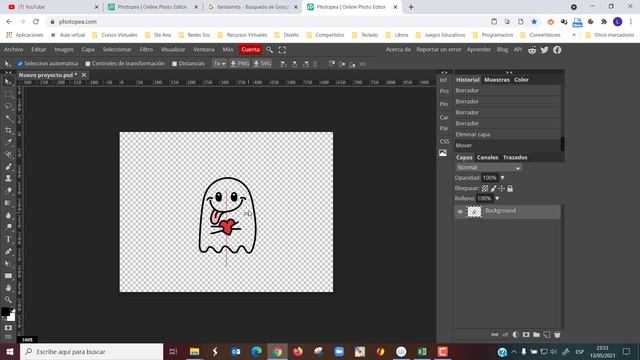640x360 pixels.
Task: Select the Pen tool
Action: click(x=8, y=251)
